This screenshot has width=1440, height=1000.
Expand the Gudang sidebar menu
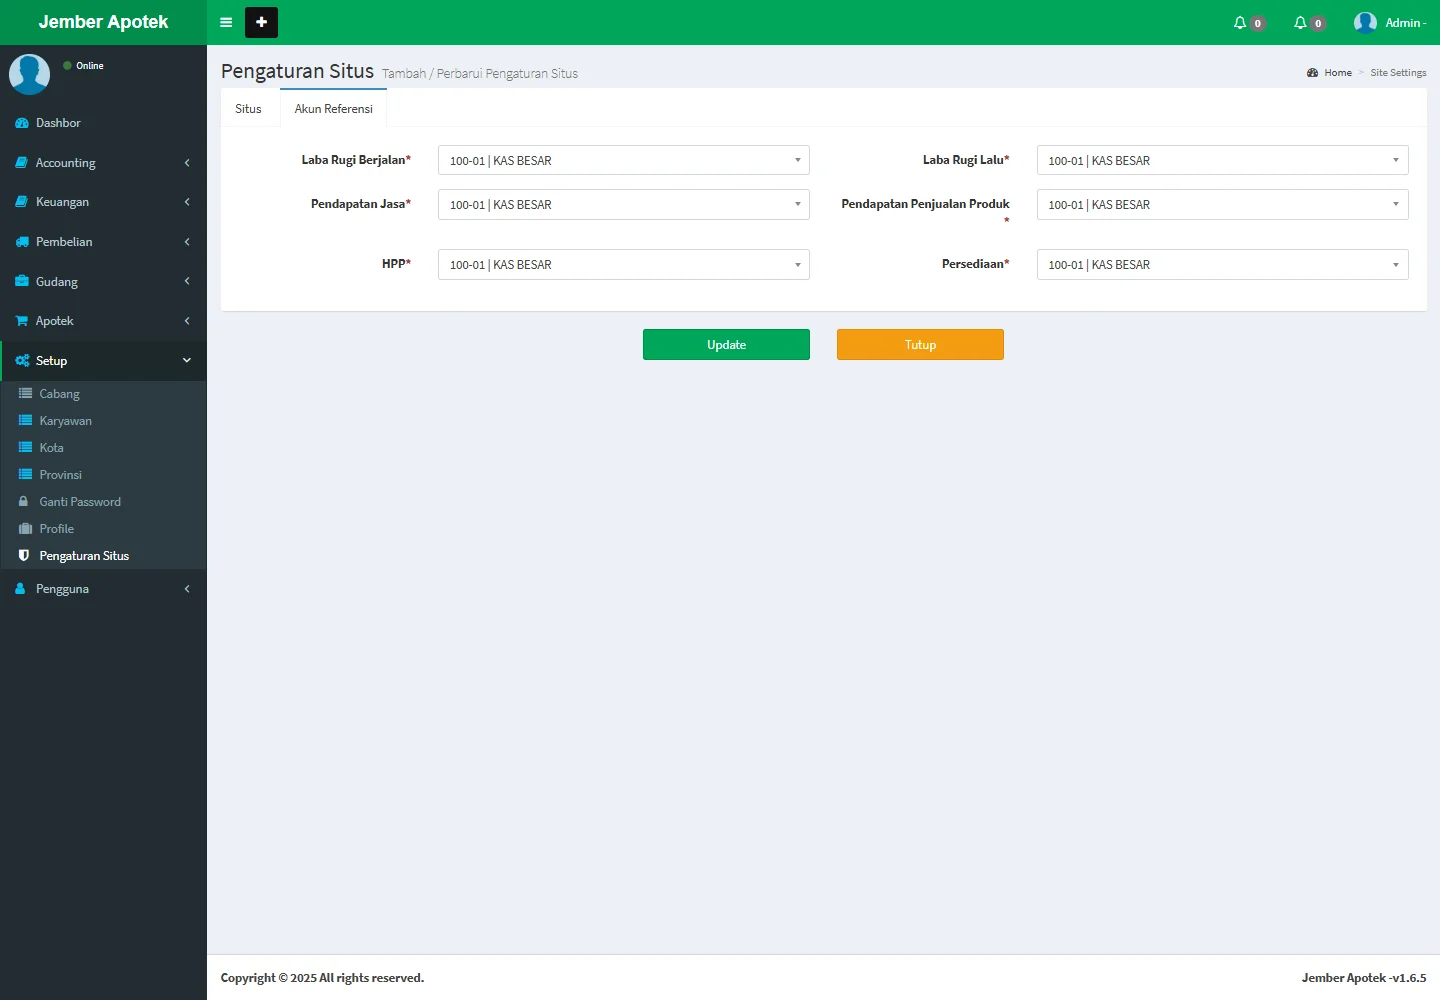point(103,282)
